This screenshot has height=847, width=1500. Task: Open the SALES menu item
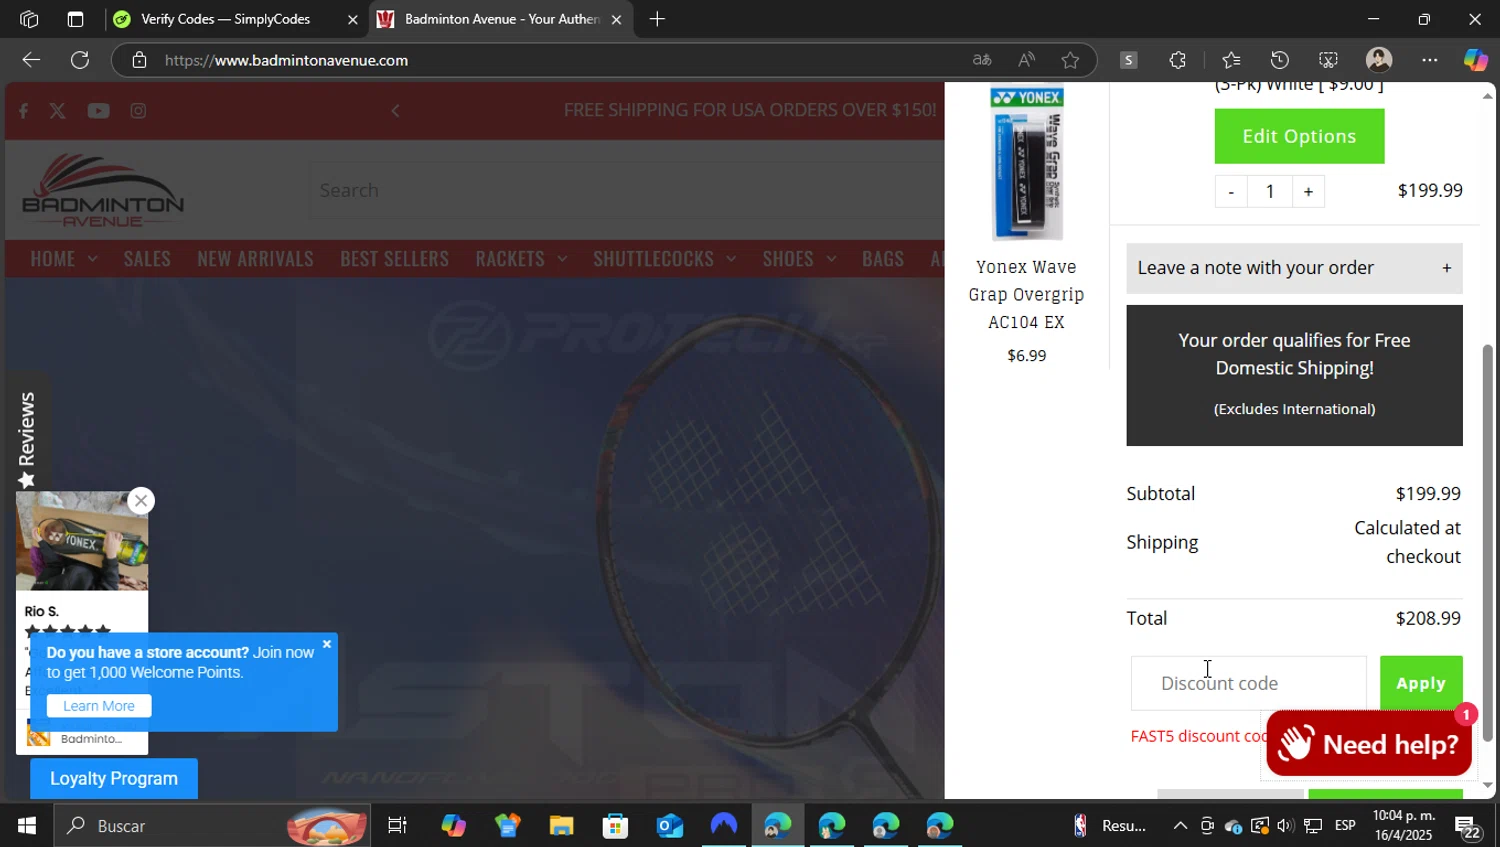click(x=147, y=259)
